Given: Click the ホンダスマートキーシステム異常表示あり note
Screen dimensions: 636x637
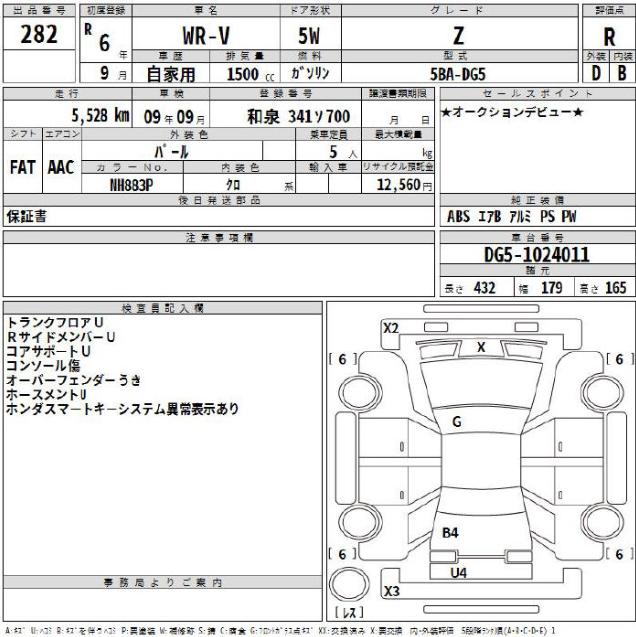Looking at the screenshot, I should pyautogui.click(x=122, y=409).
